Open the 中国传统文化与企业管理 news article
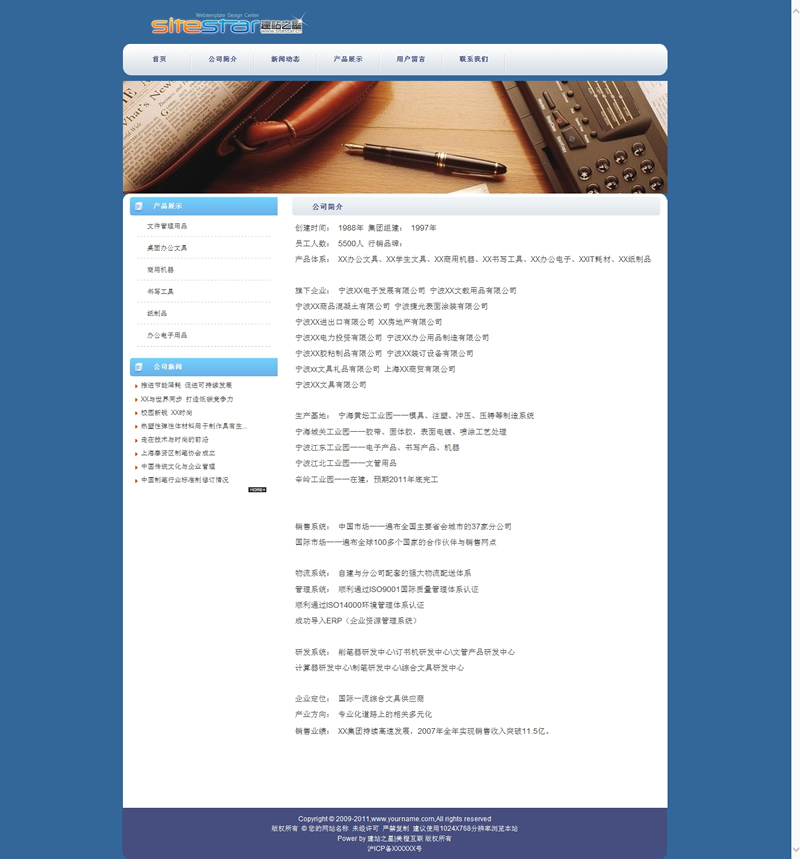Image resolution: width=800 pixels, height=859 pixels. pyautogui.click(x=178, y=466)
